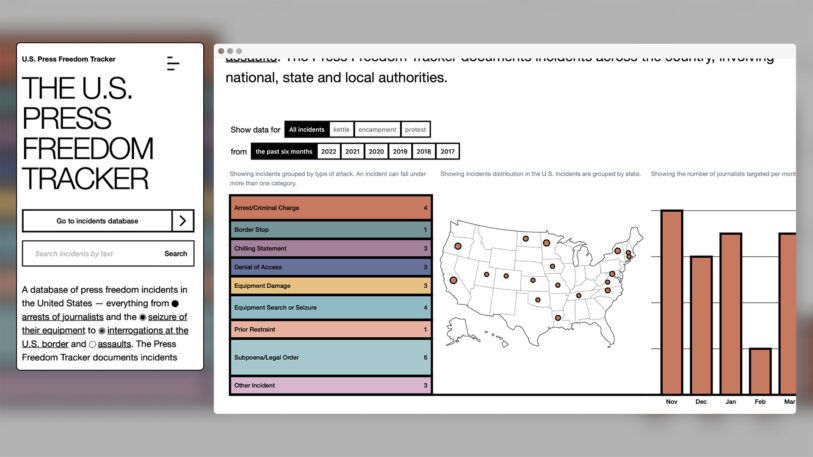Click the California incident dot on map
813x457 pixels.
pyautogui.click(x=453, y=282)
